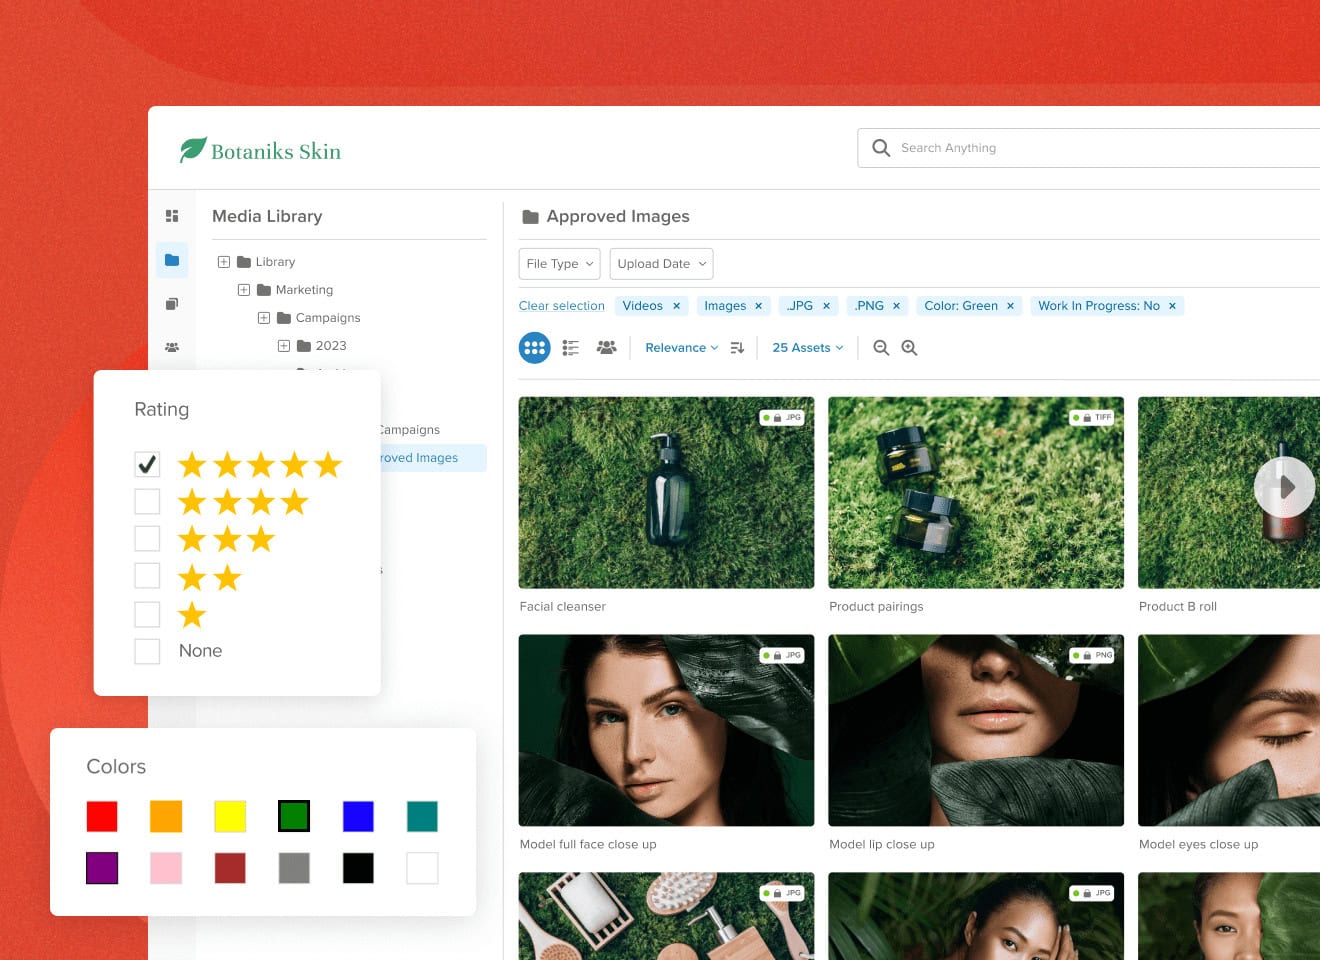Check the four-star rating checkbox
Image resolution: width=1320 pixels, height=960 pixels.
coord(147,501)
